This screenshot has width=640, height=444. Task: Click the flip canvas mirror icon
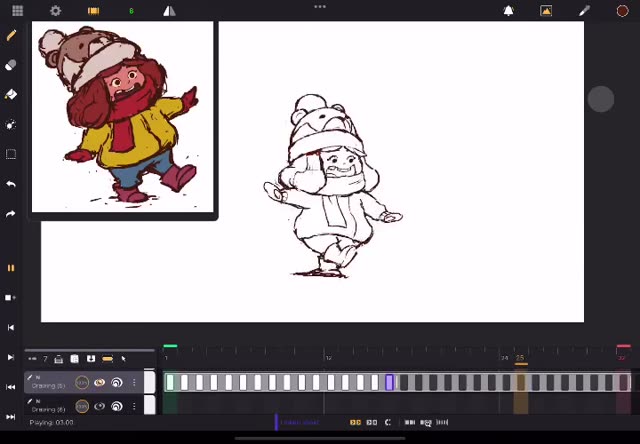pos(169,11)
